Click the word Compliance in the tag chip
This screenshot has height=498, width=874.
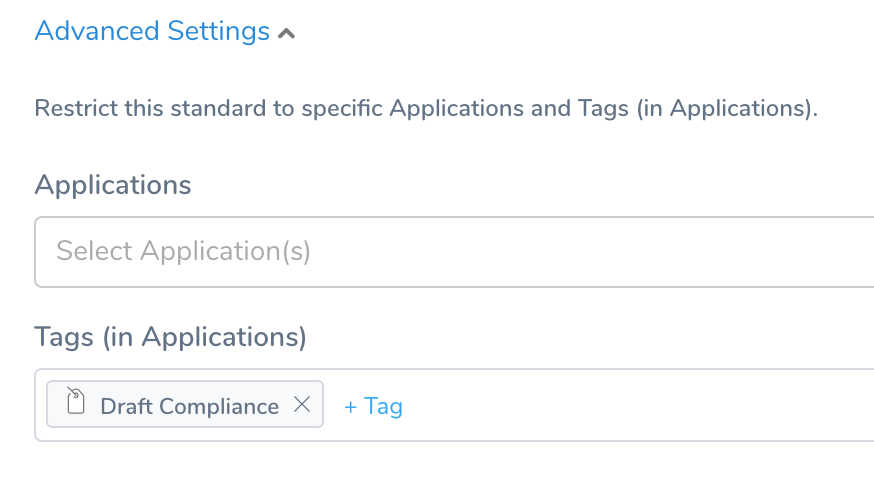click(219, 407)
